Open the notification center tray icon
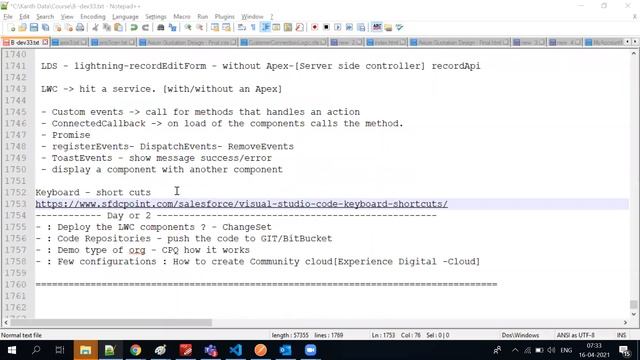The image size is (640, 360). click(625, 350)
